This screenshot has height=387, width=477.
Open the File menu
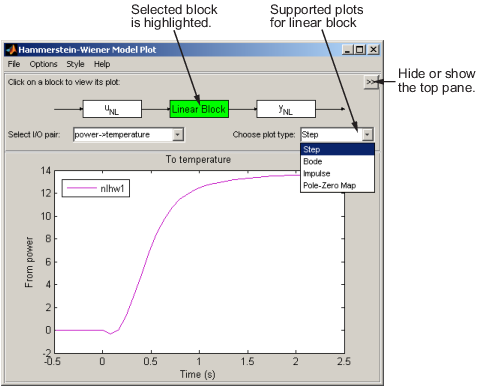(14, 64)
